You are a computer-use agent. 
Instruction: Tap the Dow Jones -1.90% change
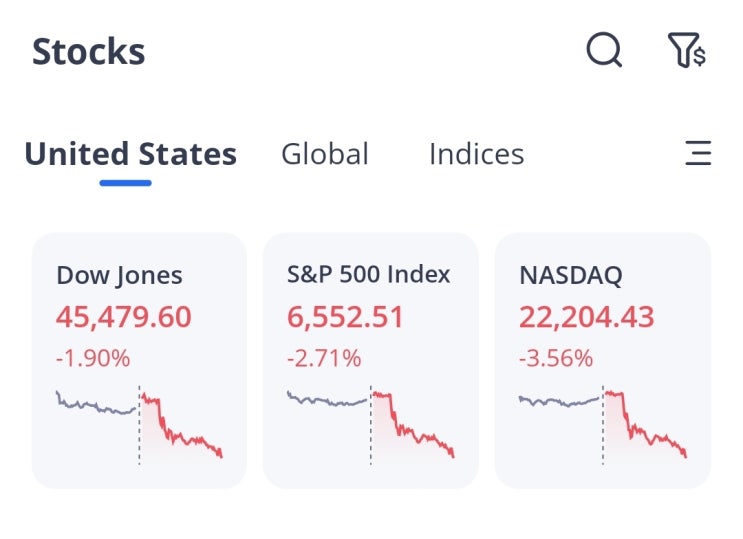coord(93,357)
